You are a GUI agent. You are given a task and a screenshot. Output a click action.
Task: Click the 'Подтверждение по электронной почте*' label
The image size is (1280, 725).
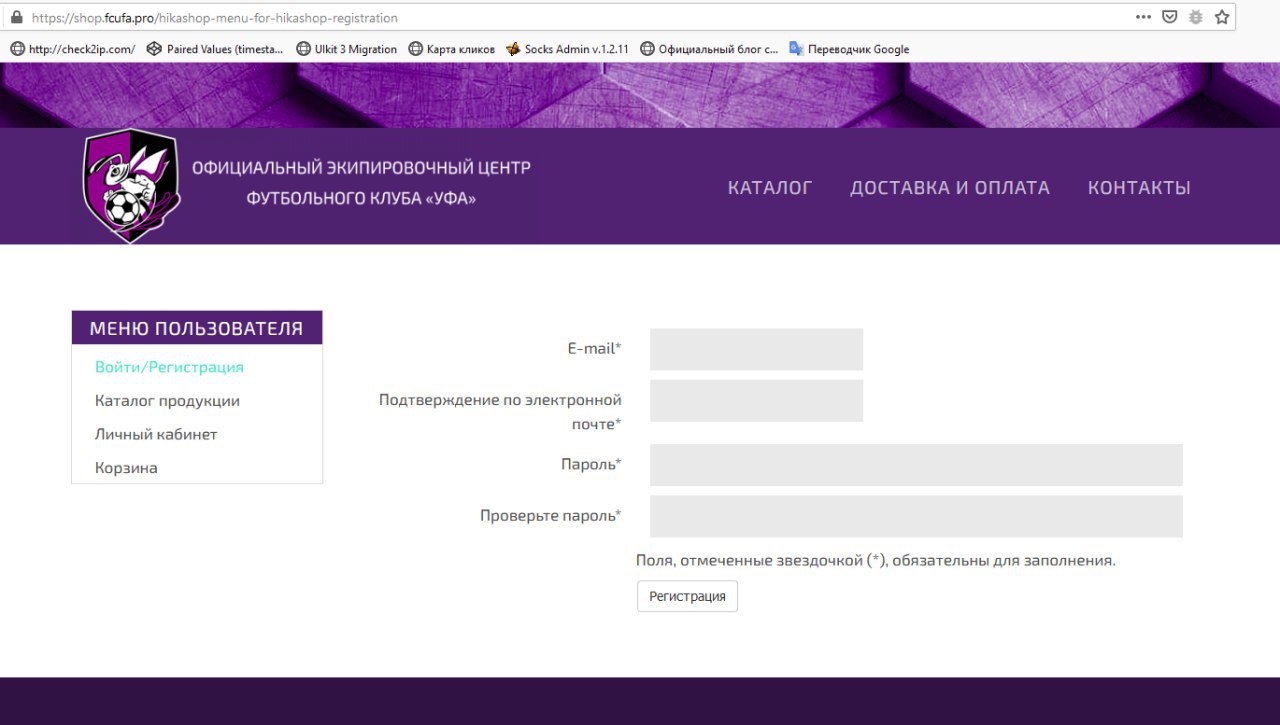click(x=500, y=412)
